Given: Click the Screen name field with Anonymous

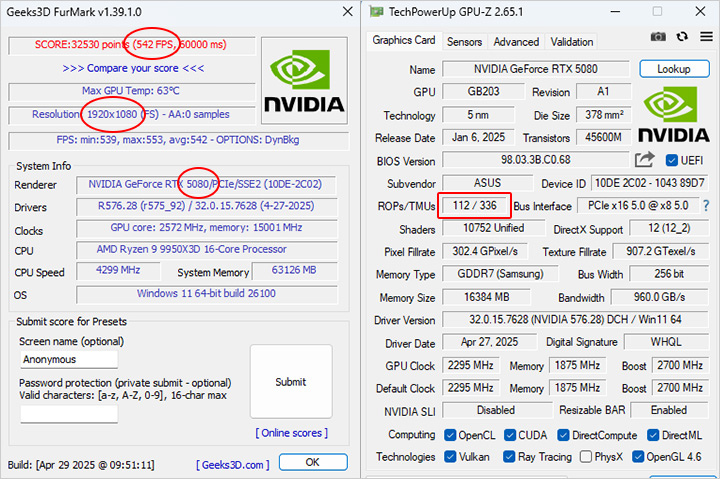Looking at the screenshot, I should (x=69, y=359).
